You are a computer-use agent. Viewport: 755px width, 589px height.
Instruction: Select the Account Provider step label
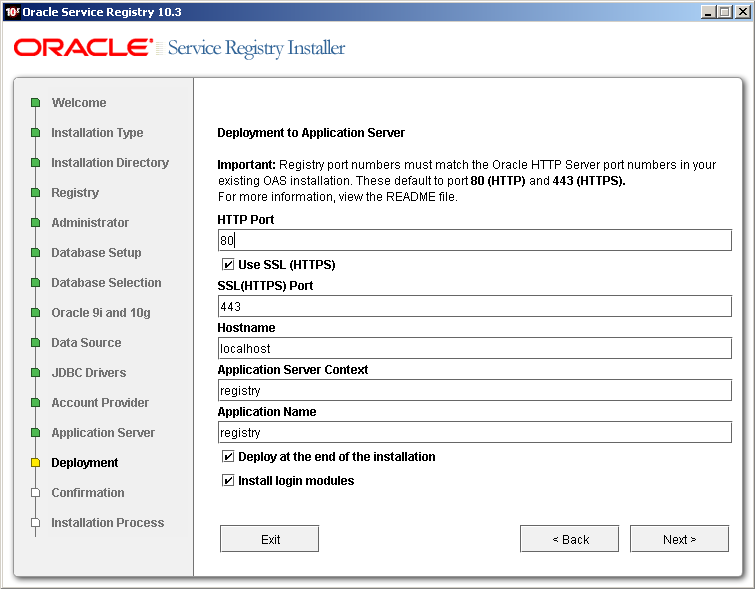tap(100, 403)
